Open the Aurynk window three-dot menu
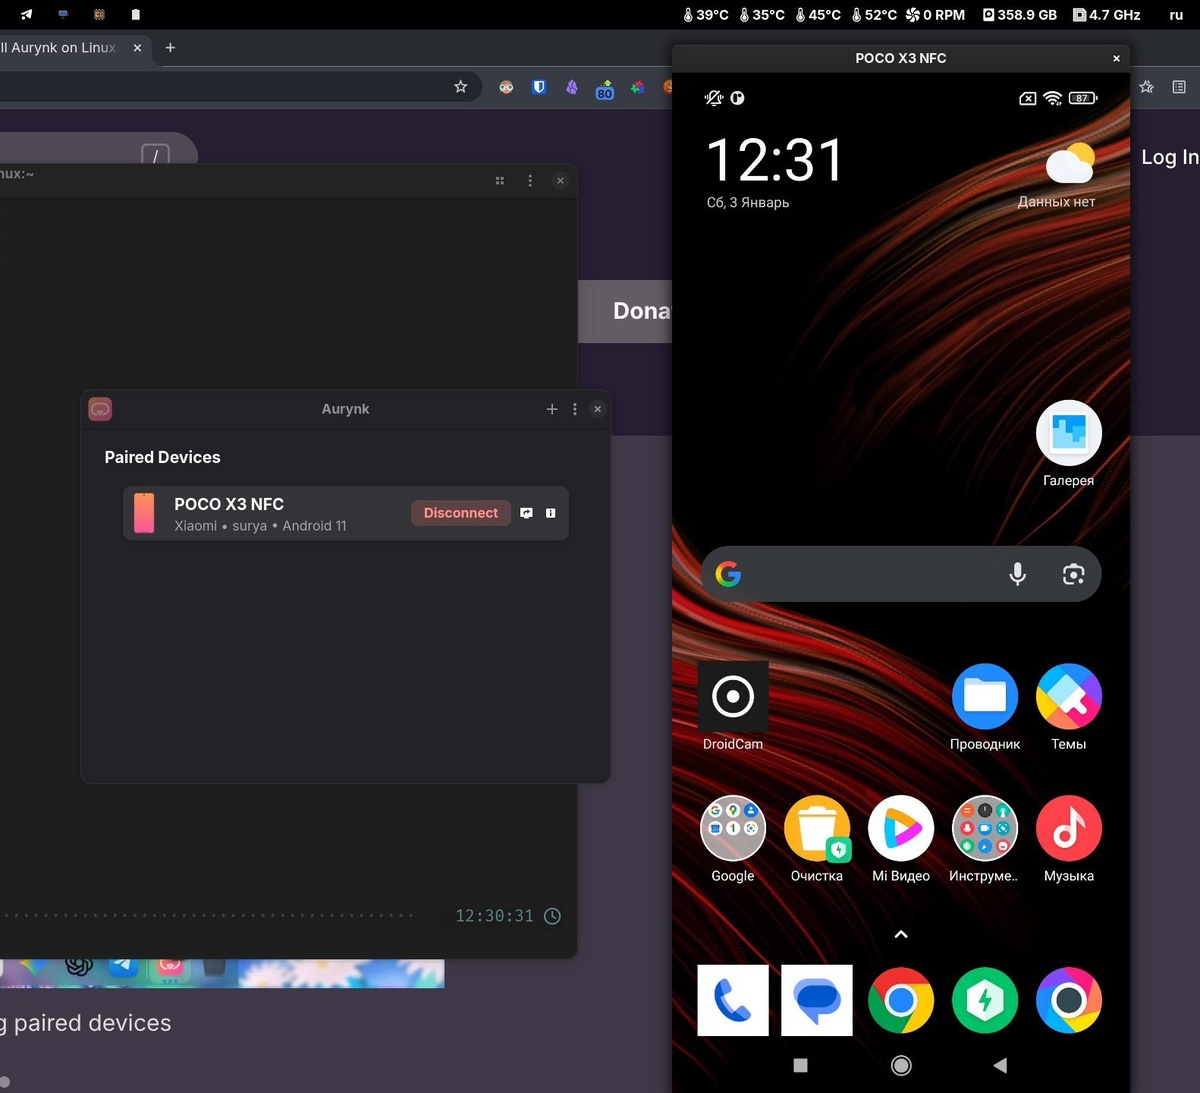1200x1093 pixels. coord(575,409)
